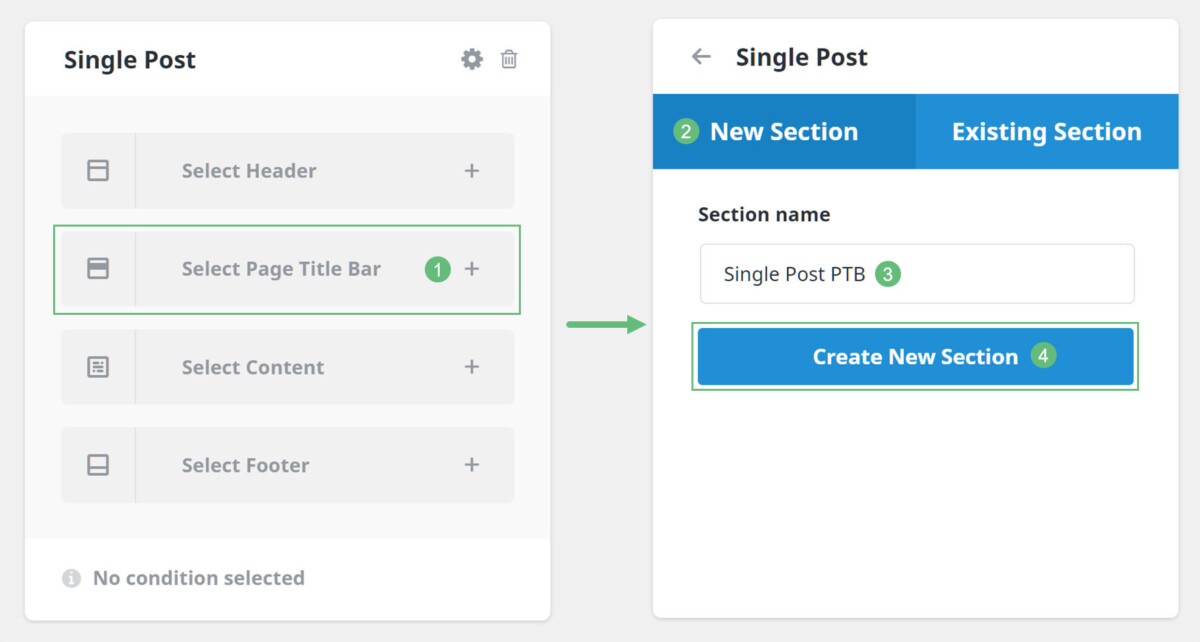Click the Single Post title in the left panel
1200x642 pixels.
pos(130,59)
